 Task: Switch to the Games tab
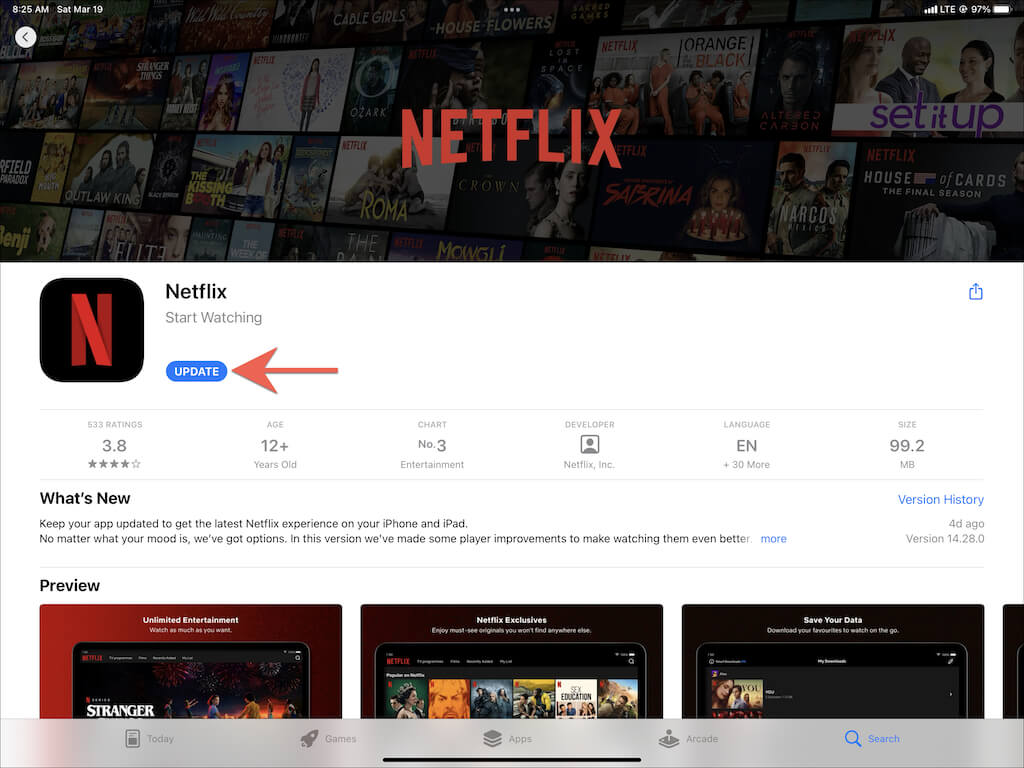click(328, 739)
